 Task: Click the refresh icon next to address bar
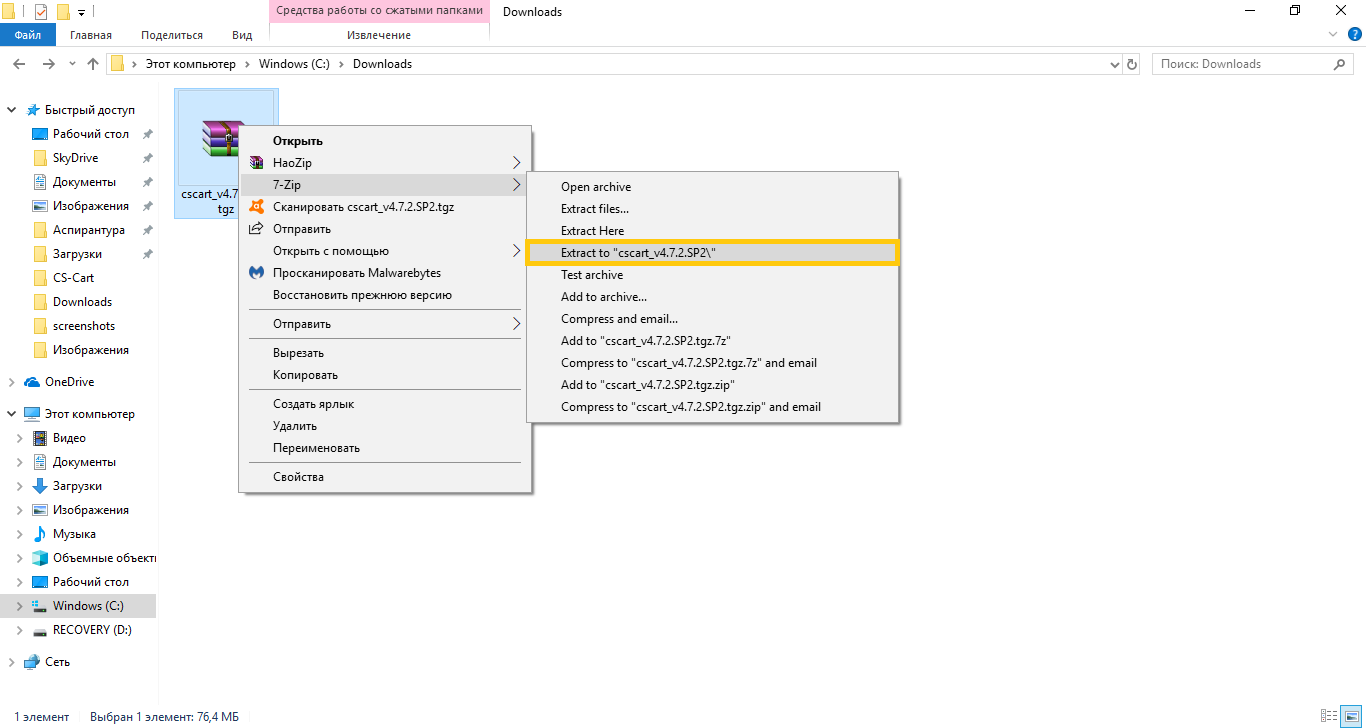pyautogui.click(x=1132, y=64)
